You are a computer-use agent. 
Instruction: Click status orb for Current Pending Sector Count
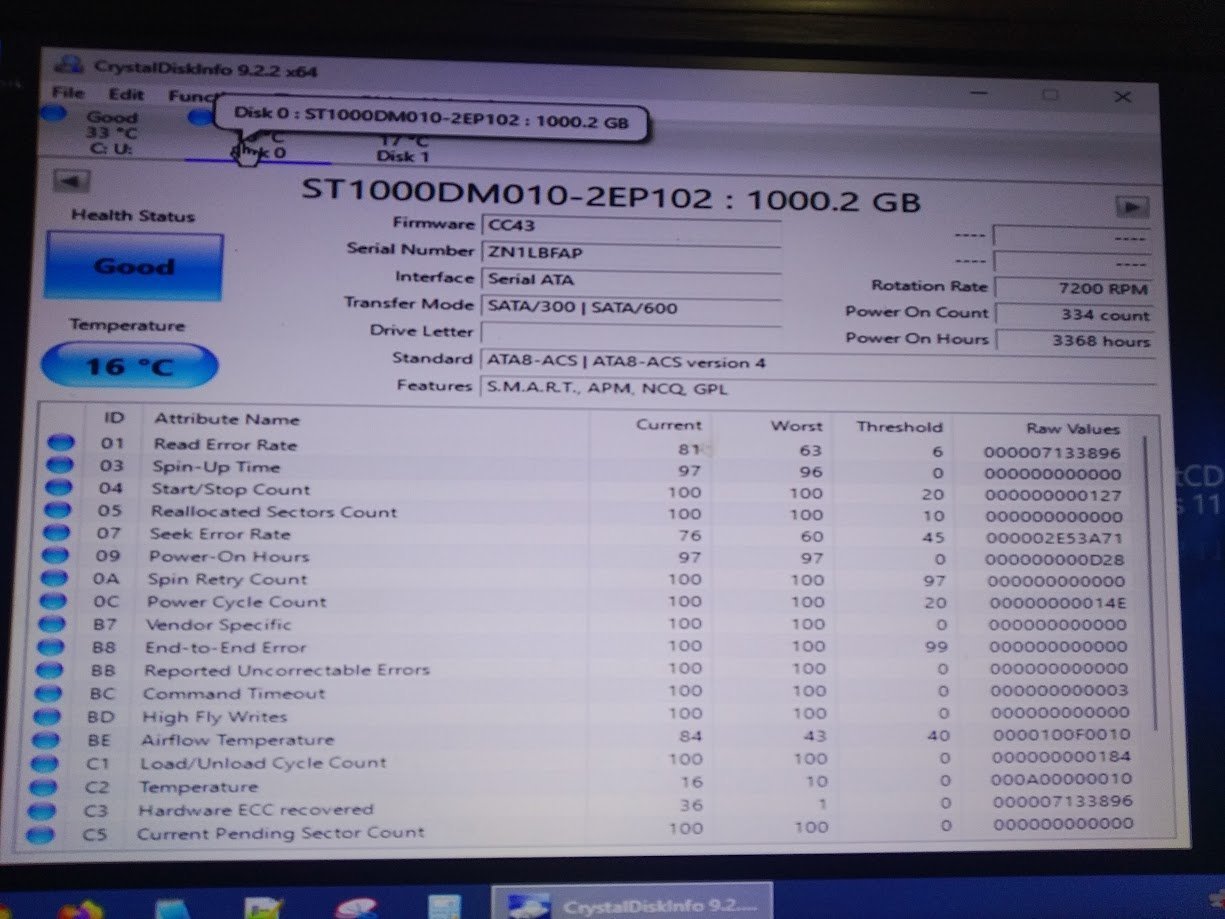(42, 834)
